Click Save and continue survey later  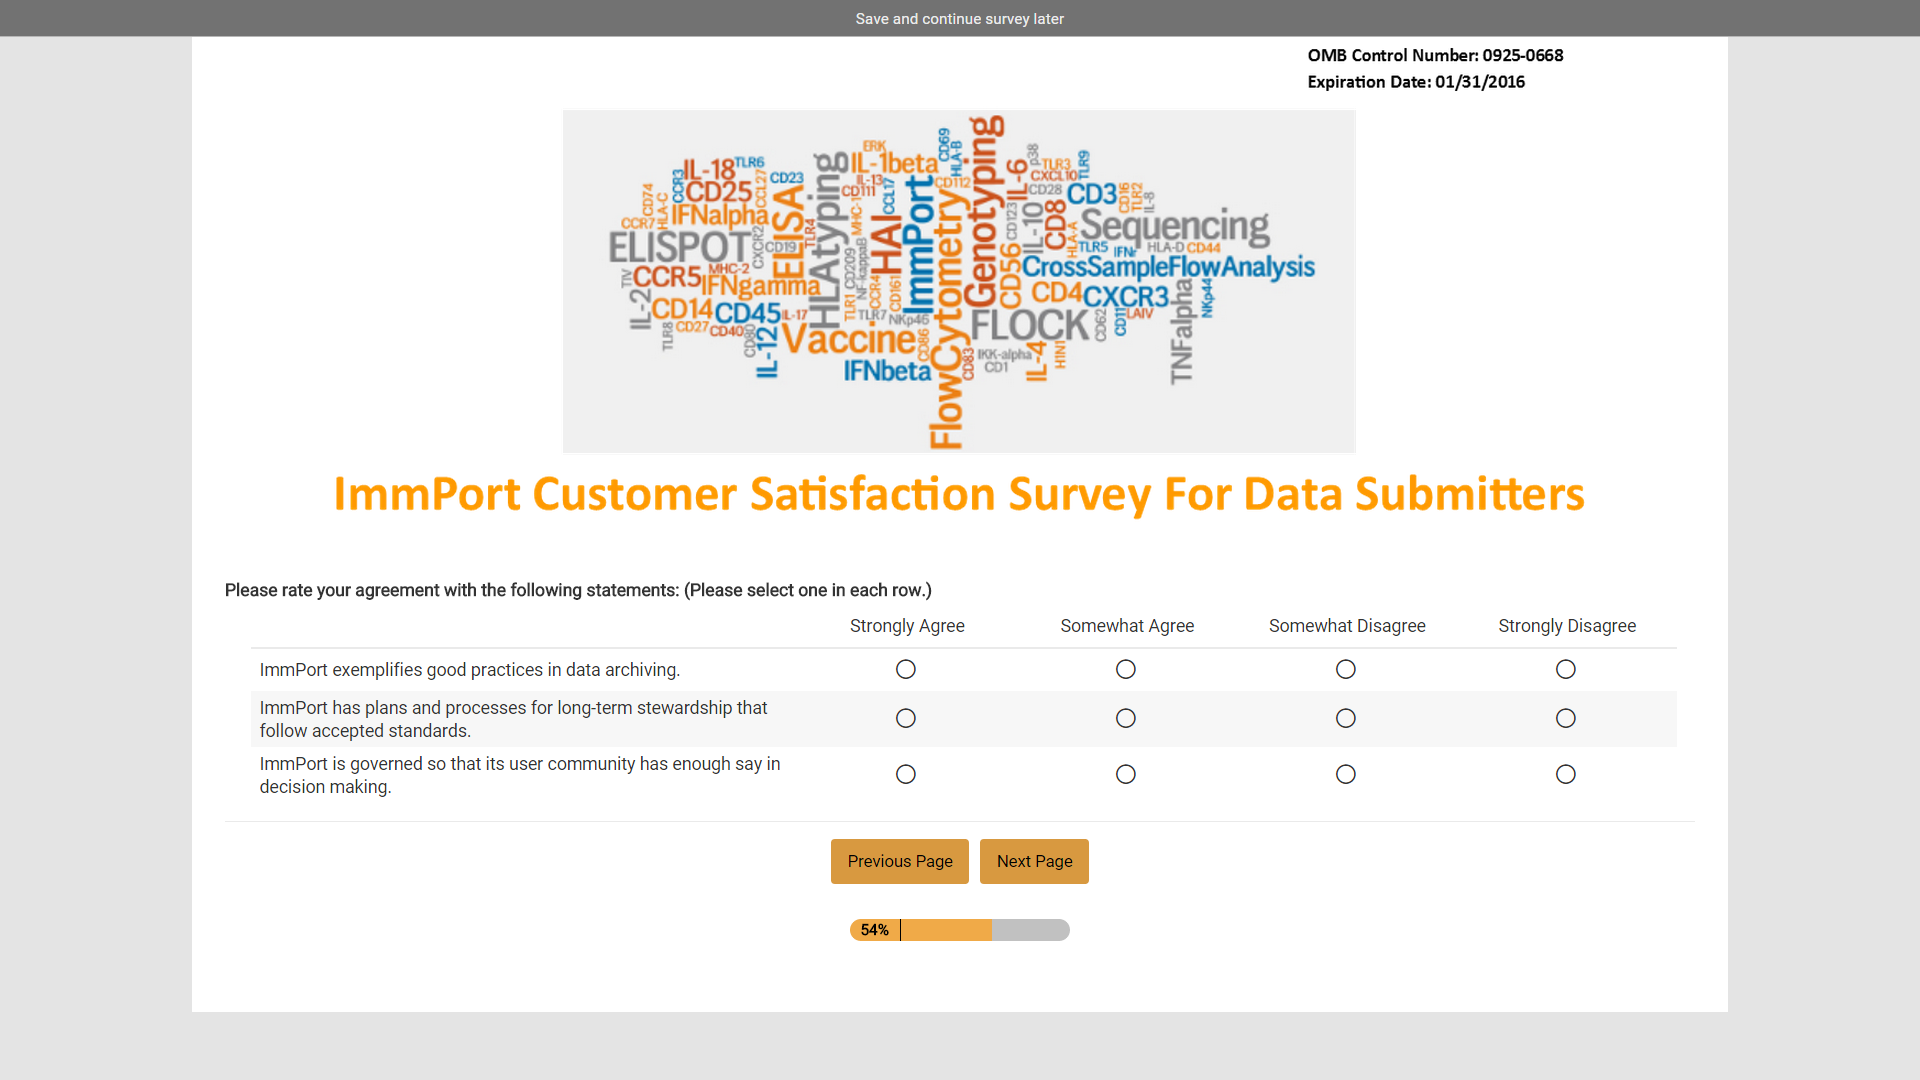pyautogui.click(x=959, y=19)
